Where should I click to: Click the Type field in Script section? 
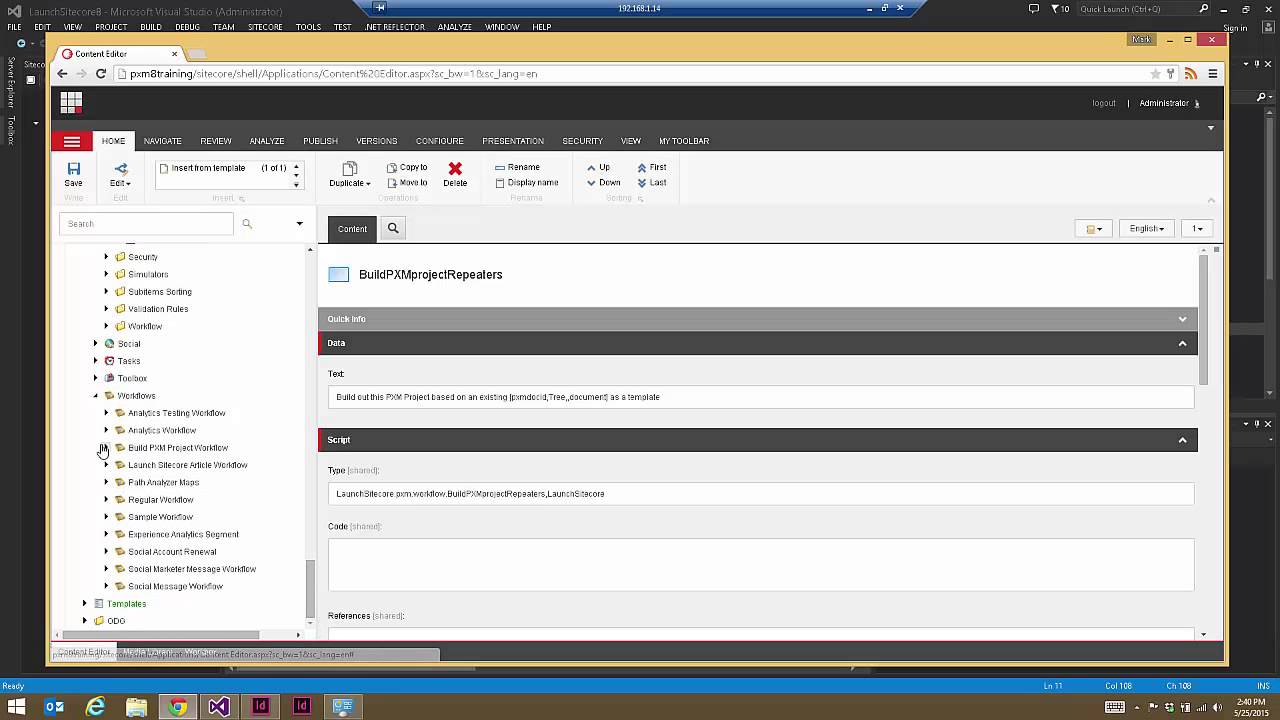pos(761,494)
